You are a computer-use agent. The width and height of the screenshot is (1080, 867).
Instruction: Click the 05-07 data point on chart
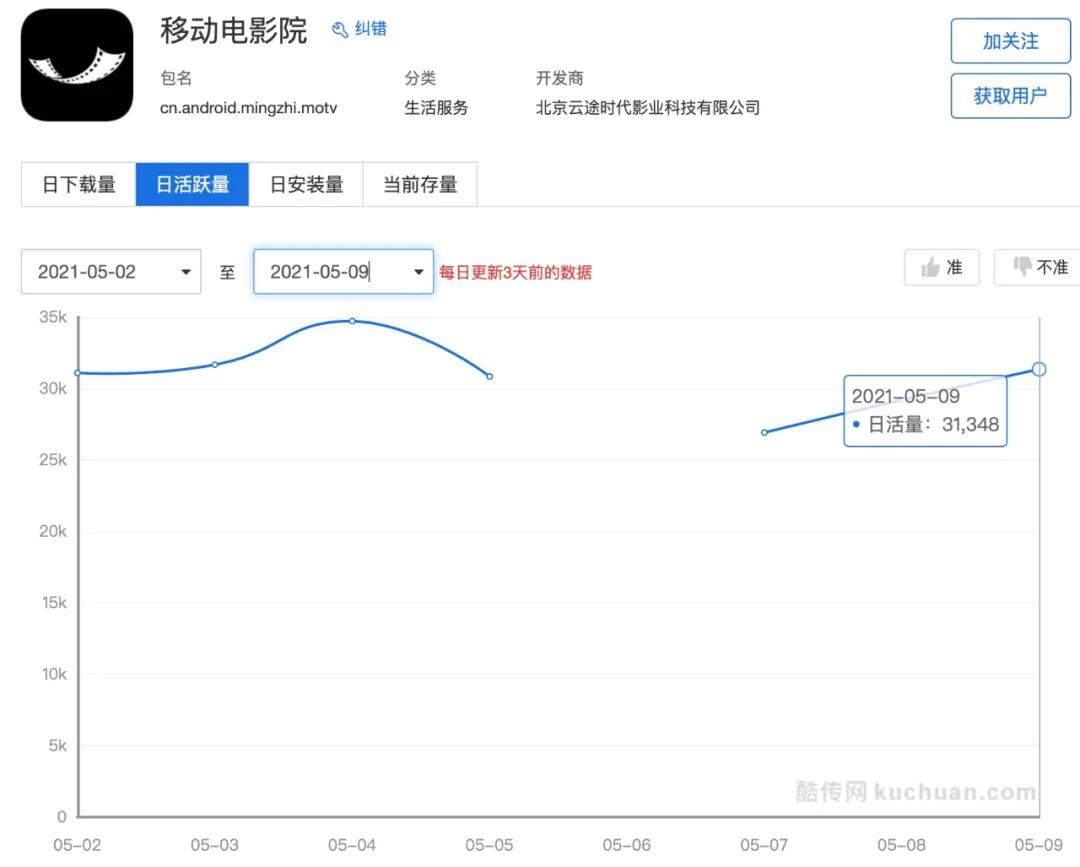764,432
